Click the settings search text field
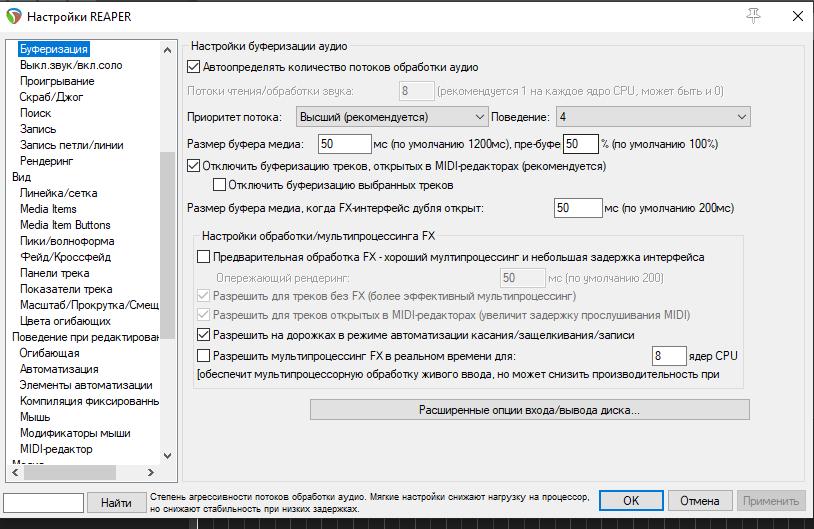The width and height of the screenshot is (814, 529). tap(44, 503)
